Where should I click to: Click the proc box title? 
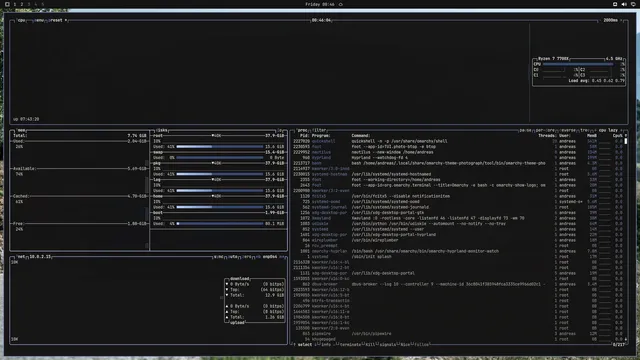302,130
